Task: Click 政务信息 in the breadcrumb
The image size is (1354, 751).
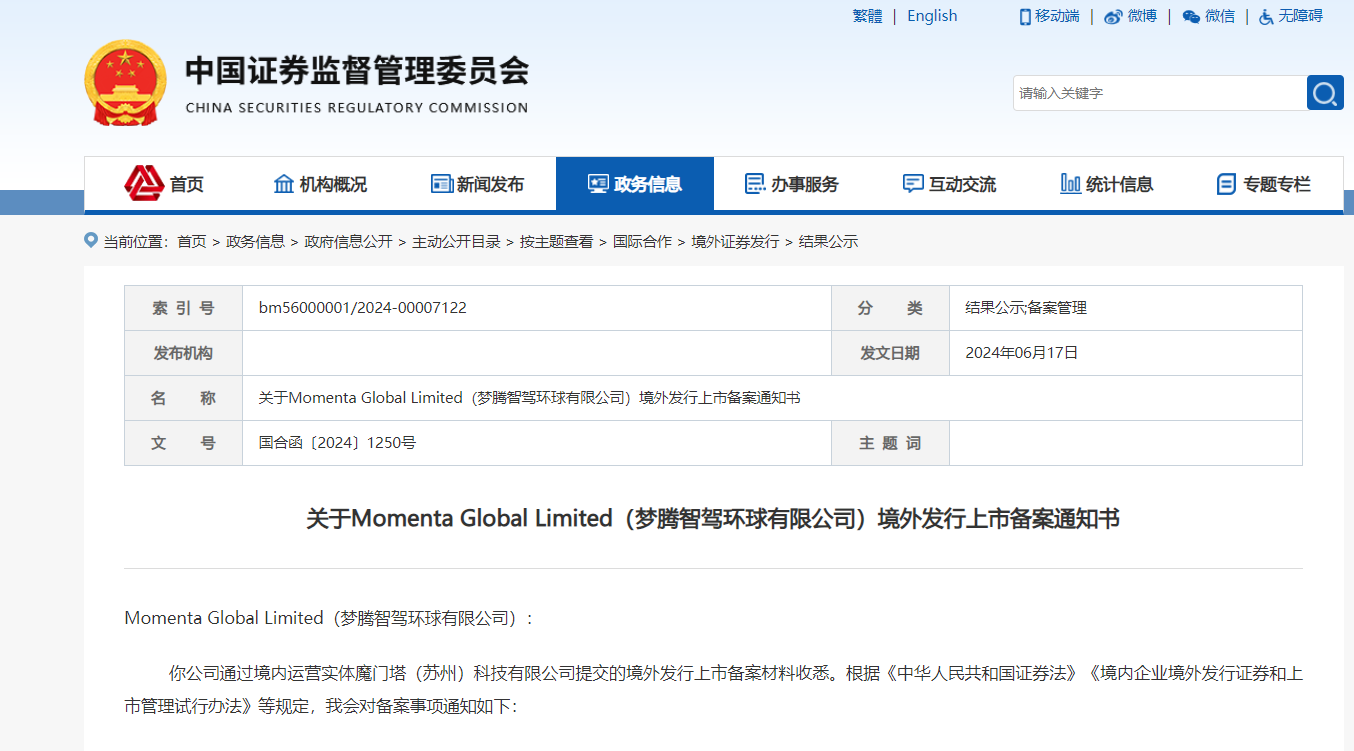Action: 255,242
